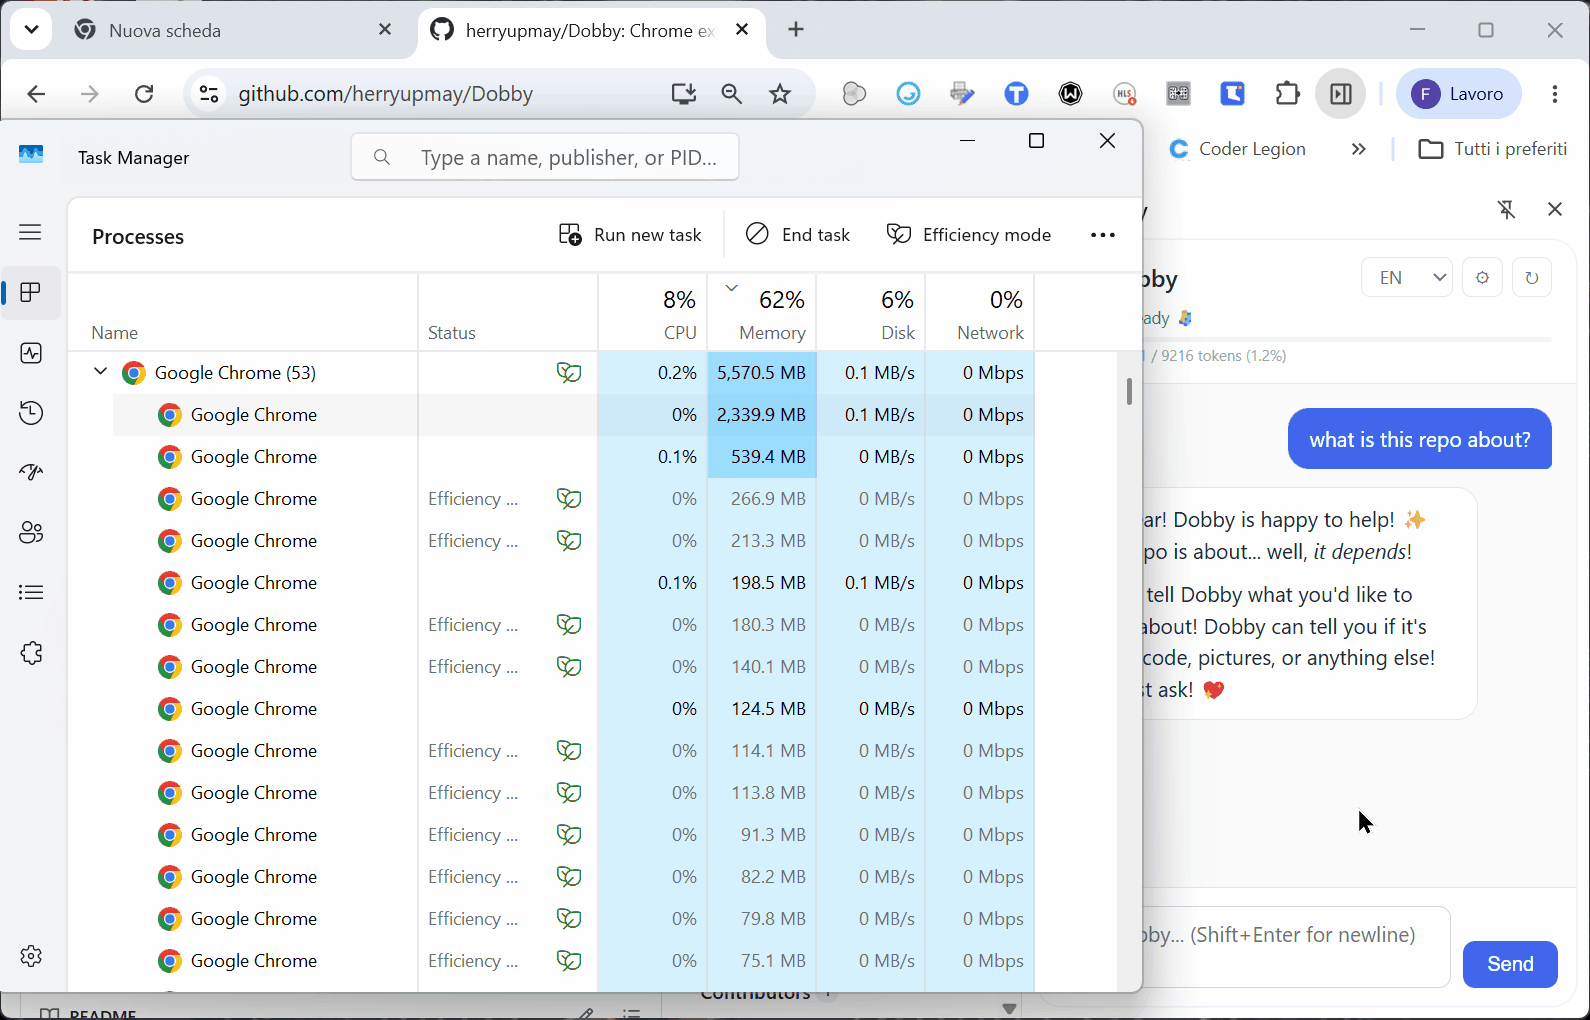Screen dimensions: 1590x1020
Task: Click the blue T extension icon
Action: point(1016,94)
